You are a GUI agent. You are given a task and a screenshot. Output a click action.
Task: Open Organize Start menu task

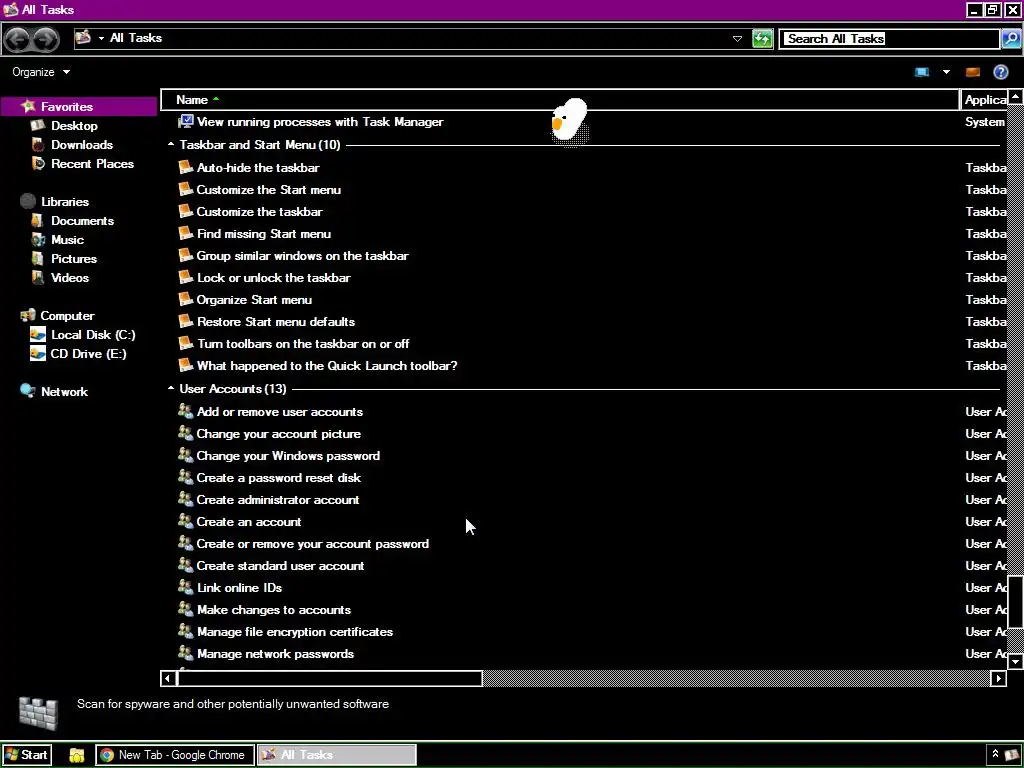[x=254, y=300]
